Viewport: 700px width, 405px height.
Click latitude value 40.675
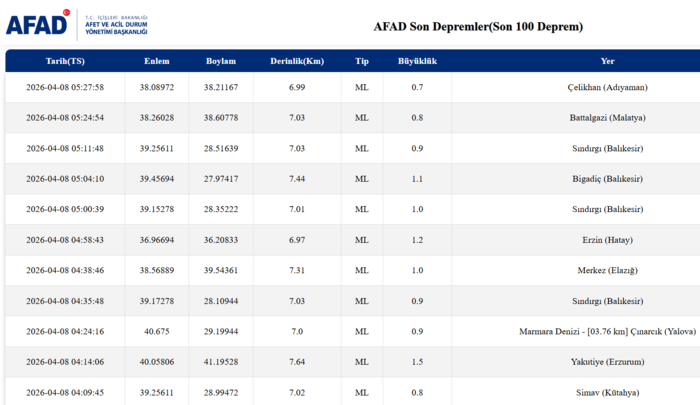point(157,331)
